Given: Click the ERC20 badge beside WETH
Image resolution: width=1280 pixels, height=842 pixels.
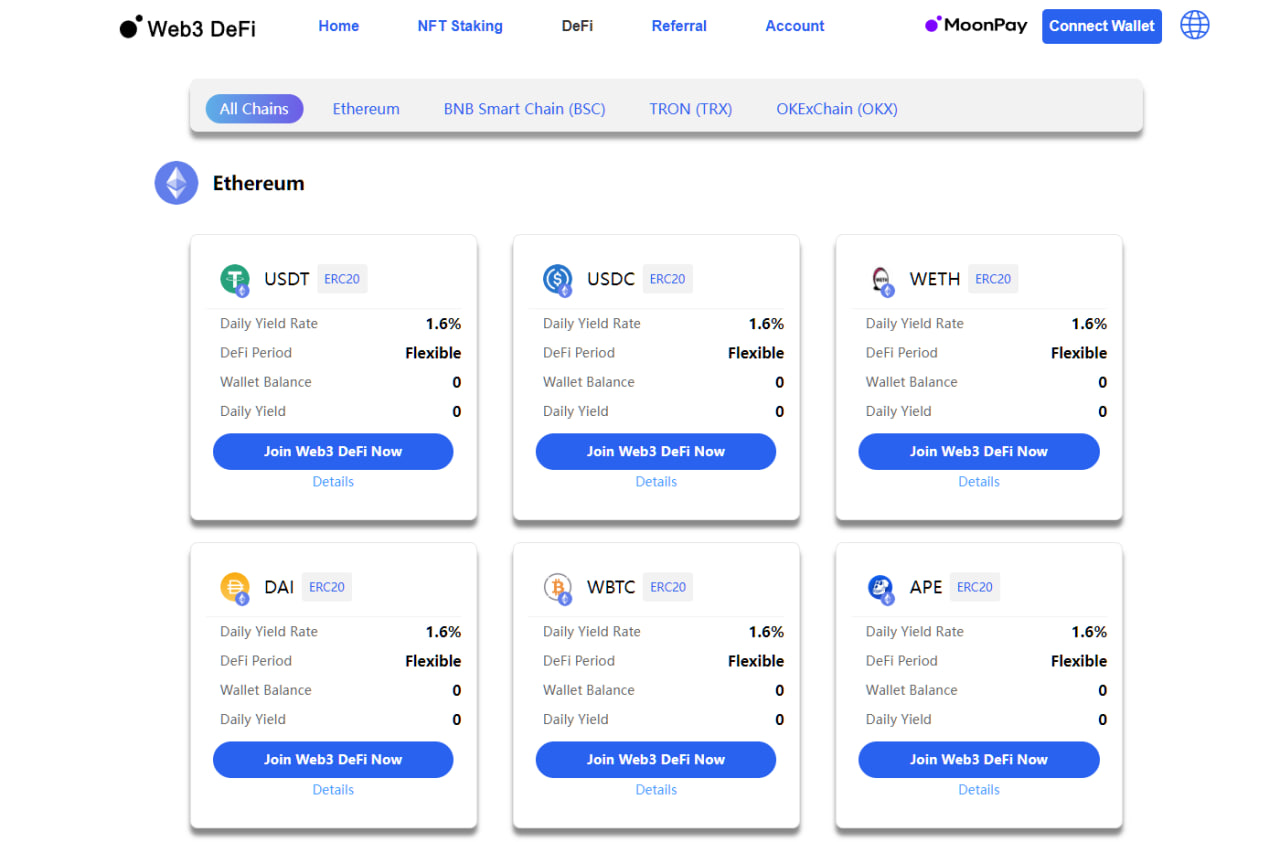Looking at the screenshot, I should 993,279.
